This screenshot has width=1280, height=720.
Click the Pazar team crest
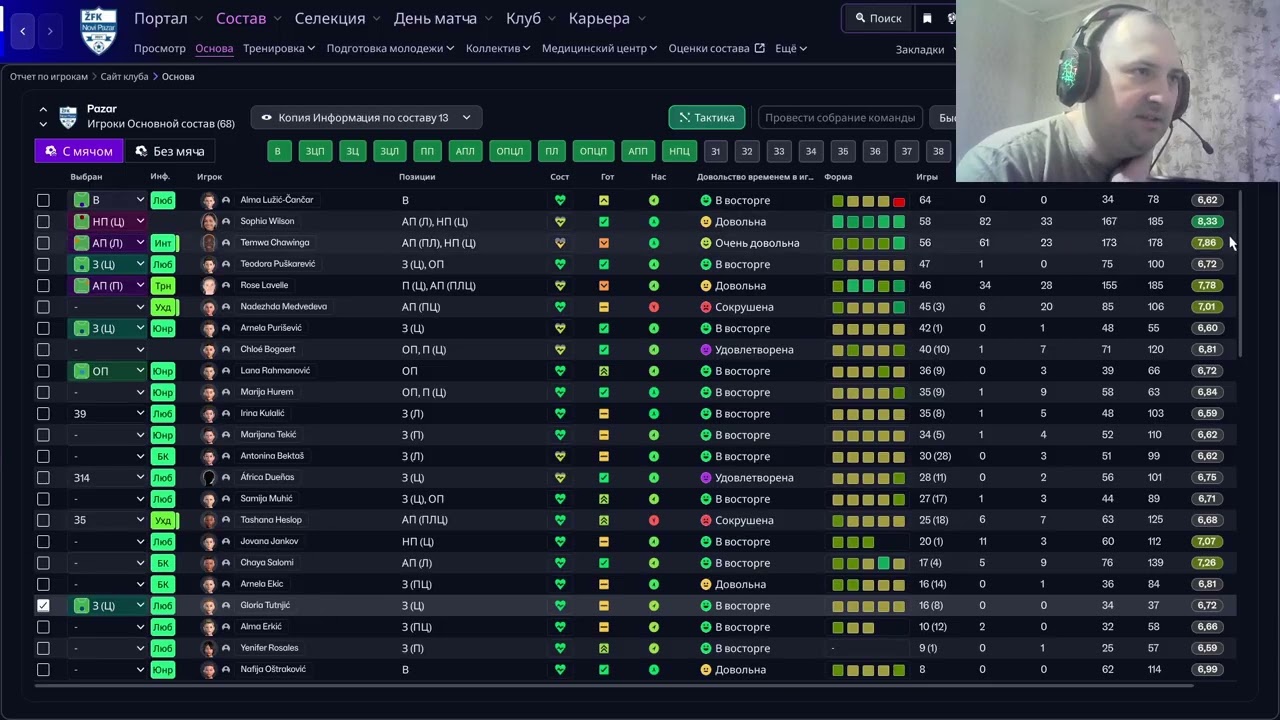(x=68, y=117)
